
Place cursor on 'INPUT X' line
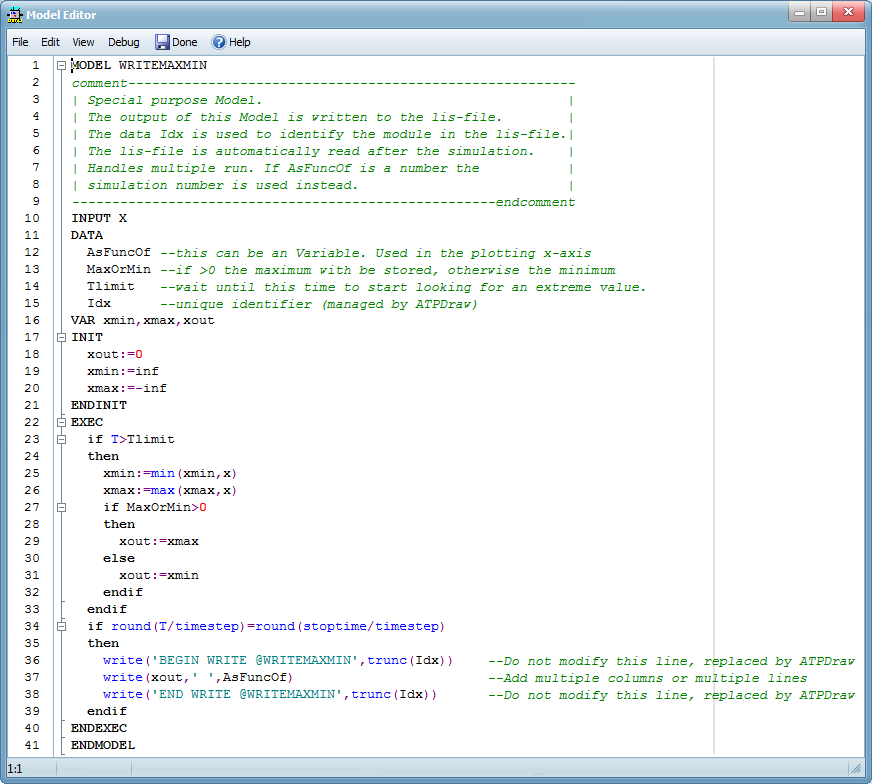tap(99, 219)
